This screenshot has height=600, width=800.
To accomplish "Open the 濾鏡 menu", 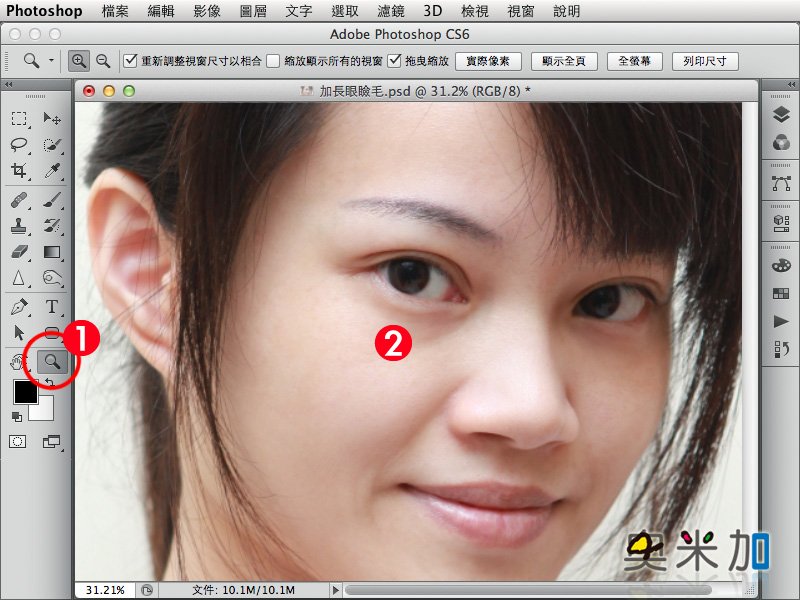I will click(x=390, y=11).
